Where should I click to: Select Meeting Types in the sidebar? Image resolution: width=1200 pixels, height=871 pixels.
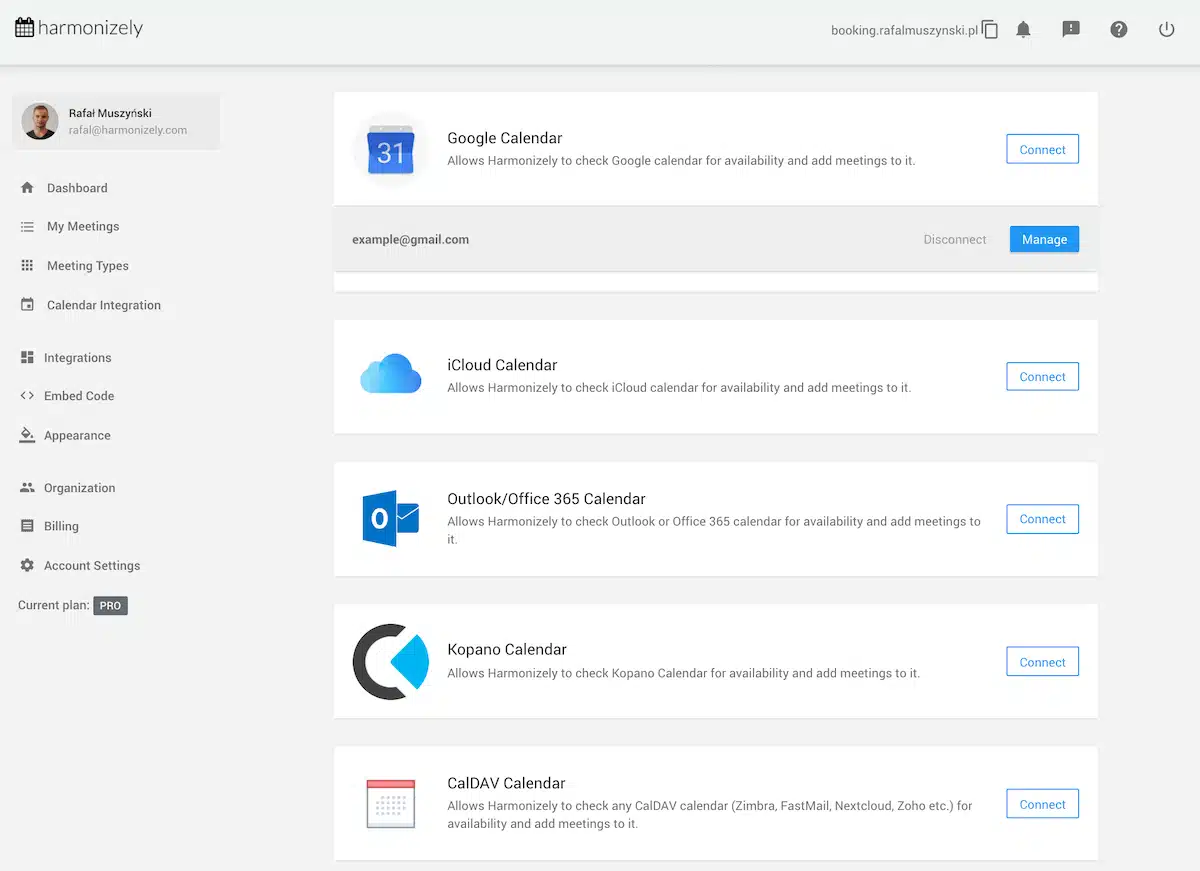point(88,266)
